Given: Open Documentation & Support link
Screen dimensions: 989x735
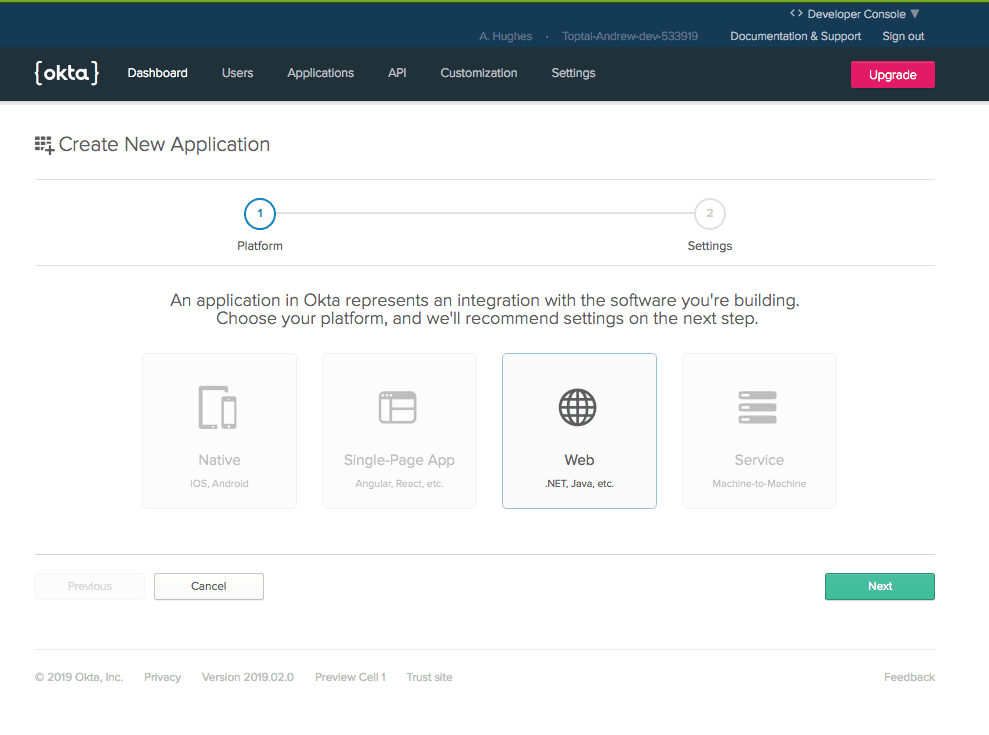Looking at the screenshot, I should pos(795,37).
